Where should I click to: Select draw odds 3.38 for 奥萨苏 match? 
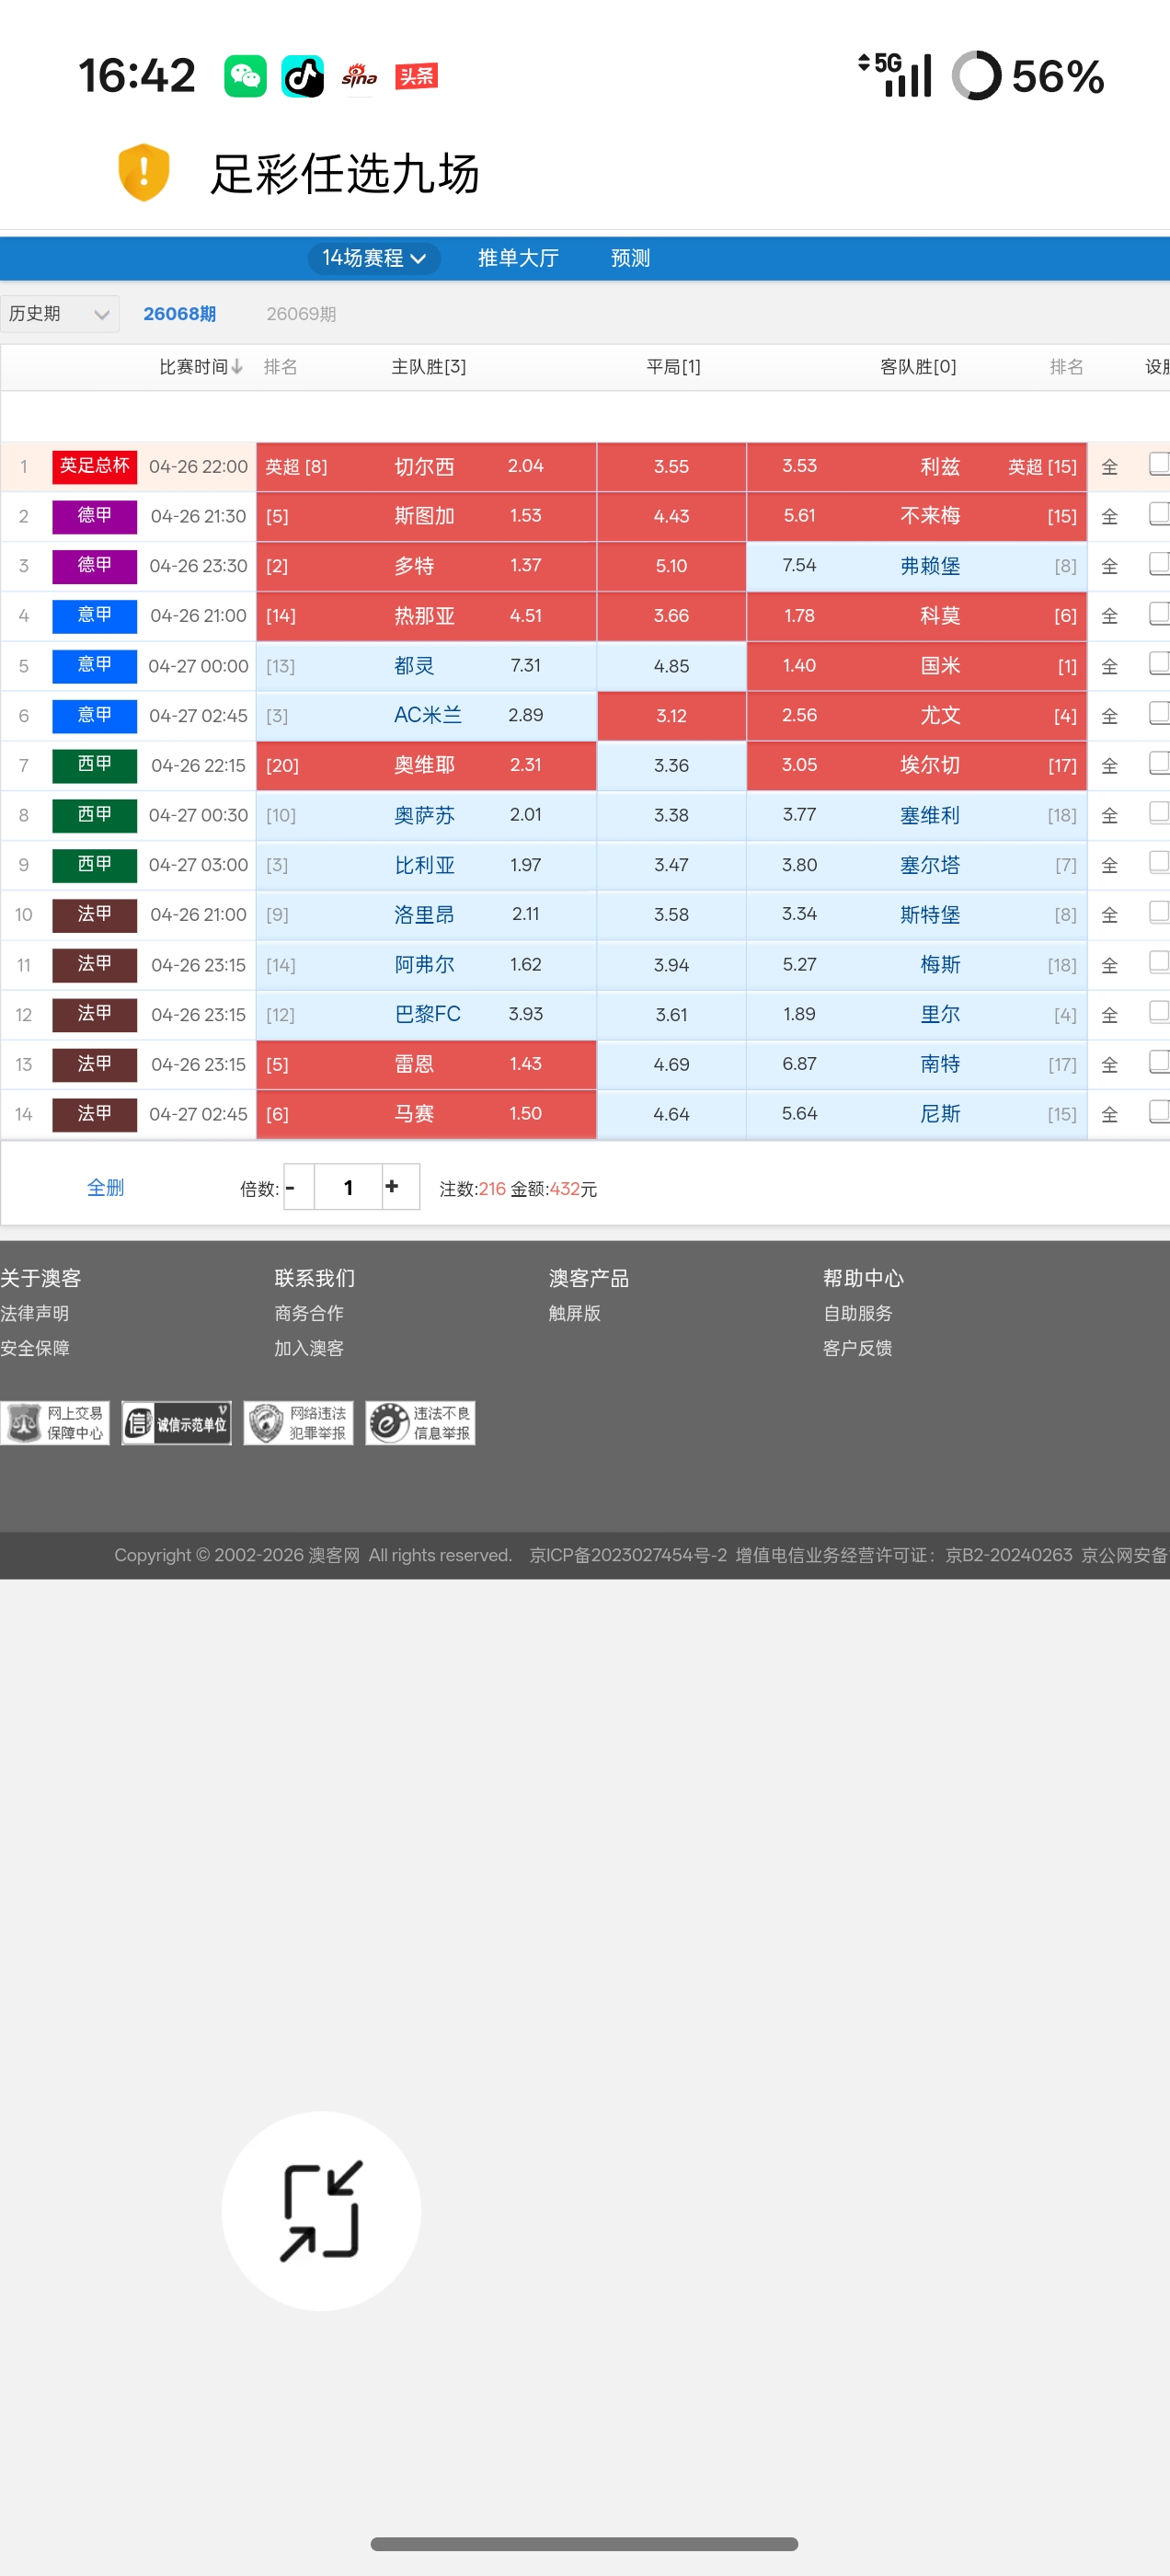pos(671,815)
